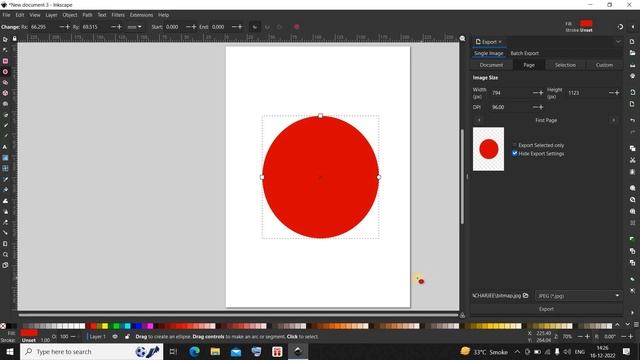Screen dimensions: 640x360
Task: Click the export preview thumbnail
Action: coord(488,149)
